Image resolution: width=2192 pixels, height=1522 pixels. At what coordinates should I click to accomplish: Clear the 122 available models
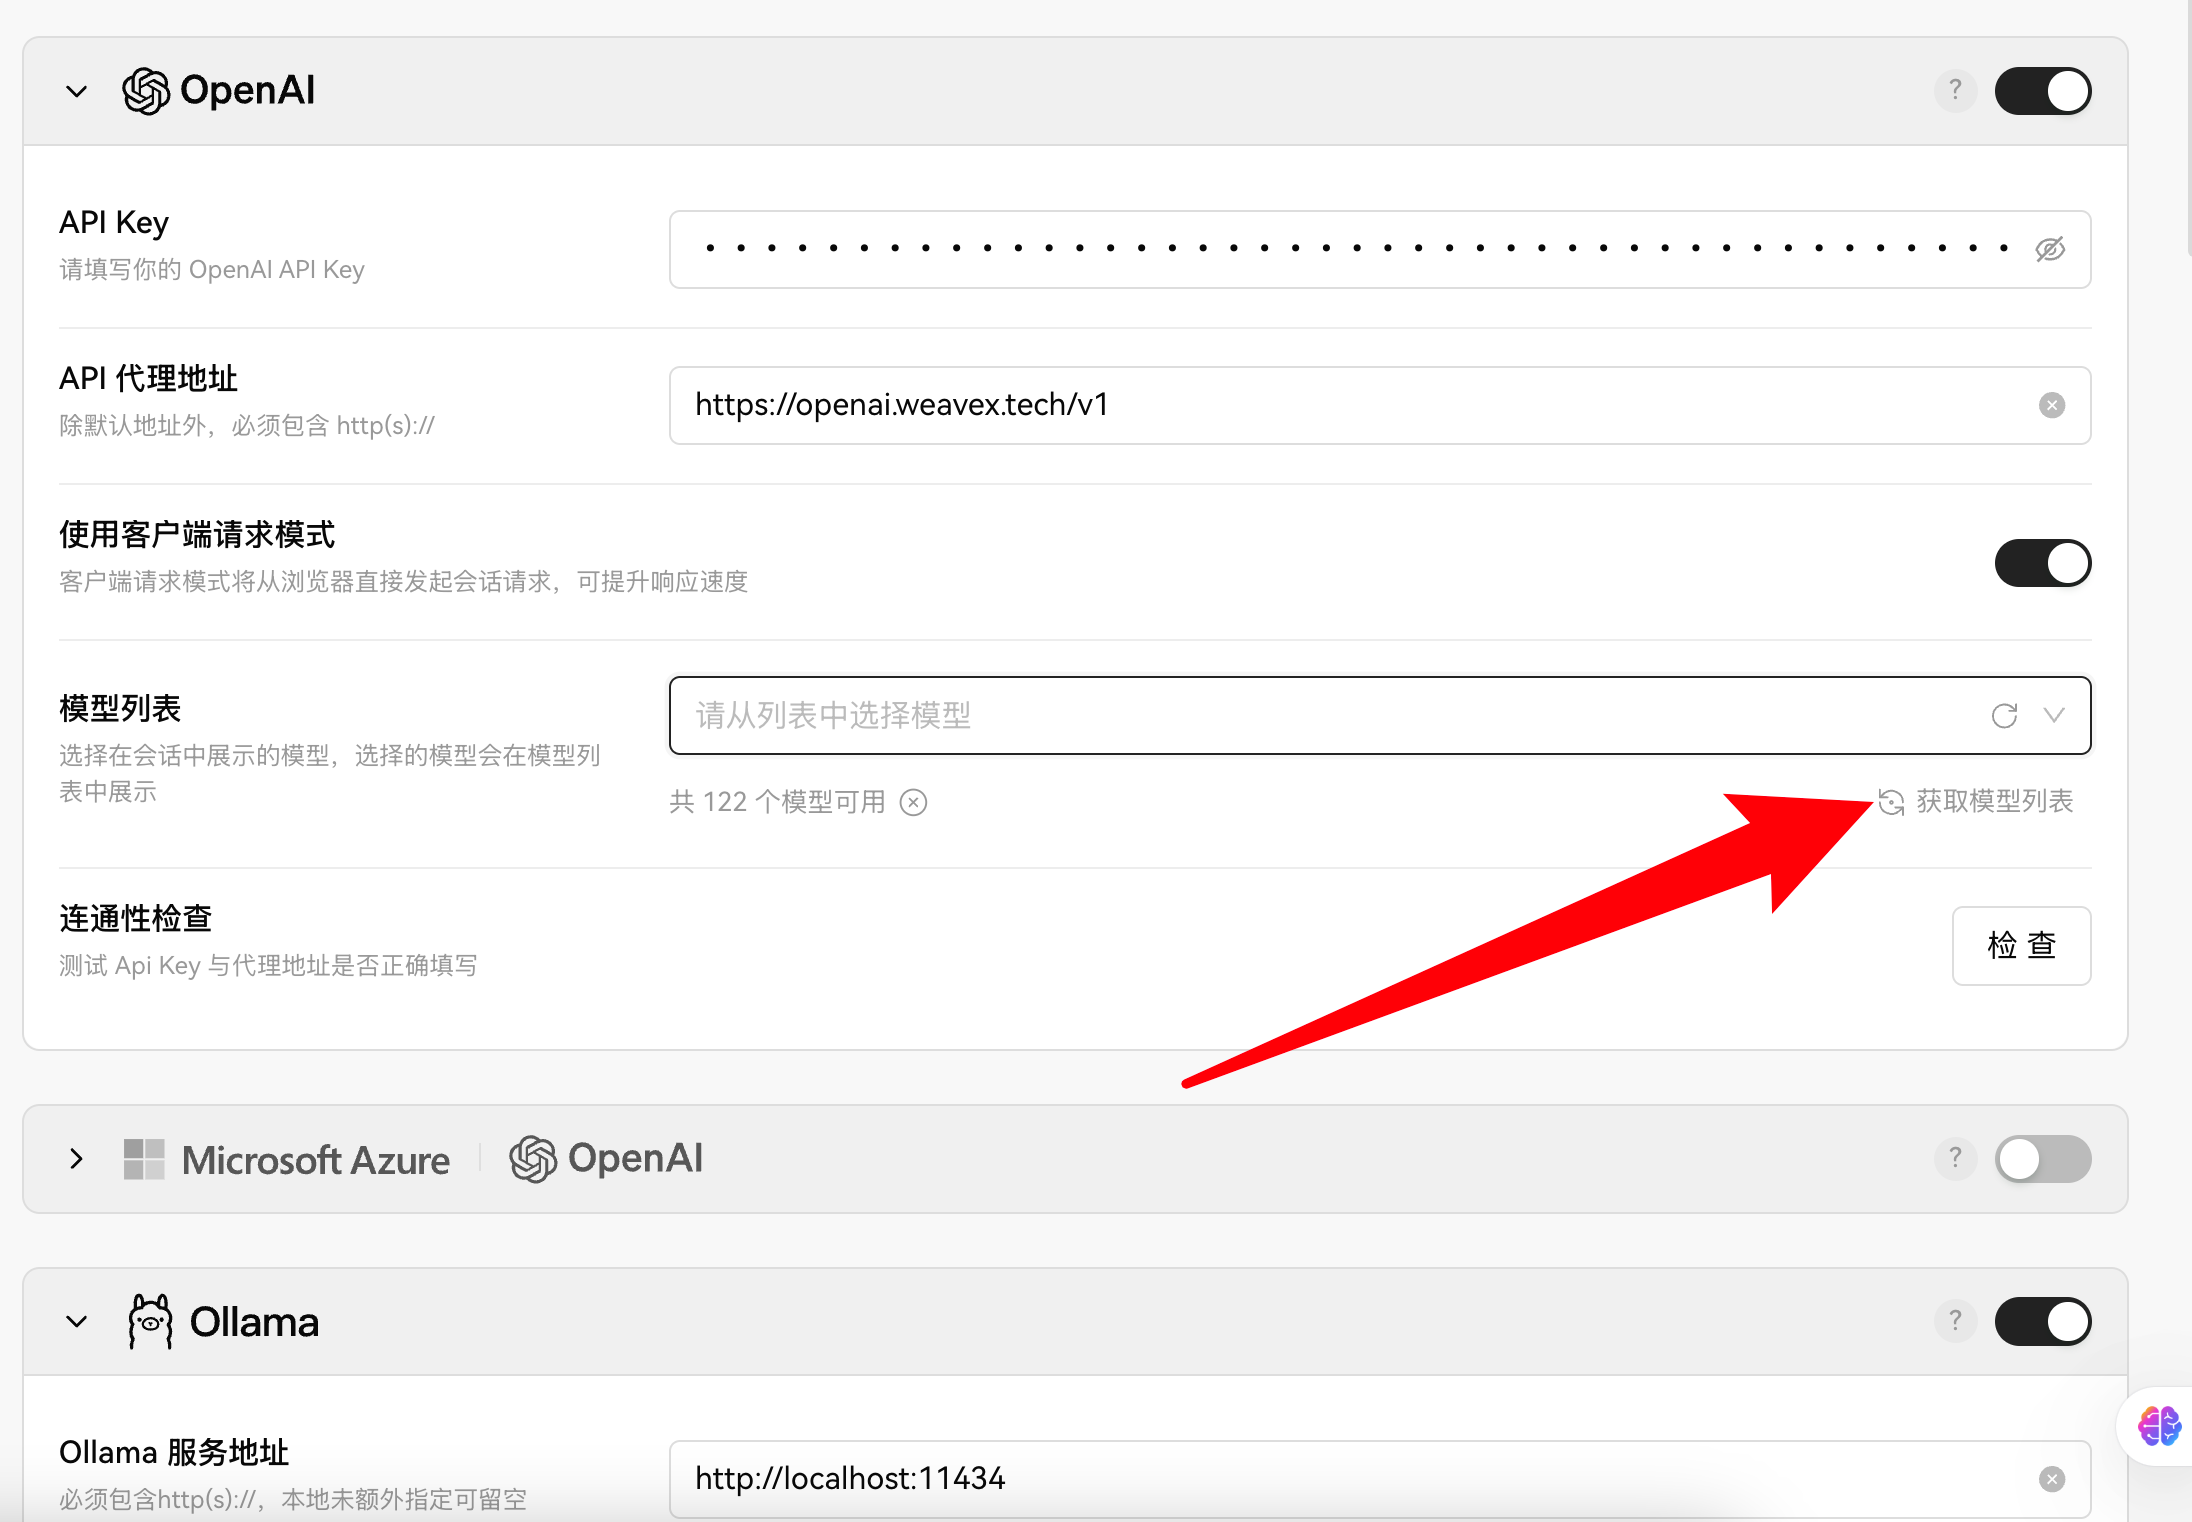(913, 802)
